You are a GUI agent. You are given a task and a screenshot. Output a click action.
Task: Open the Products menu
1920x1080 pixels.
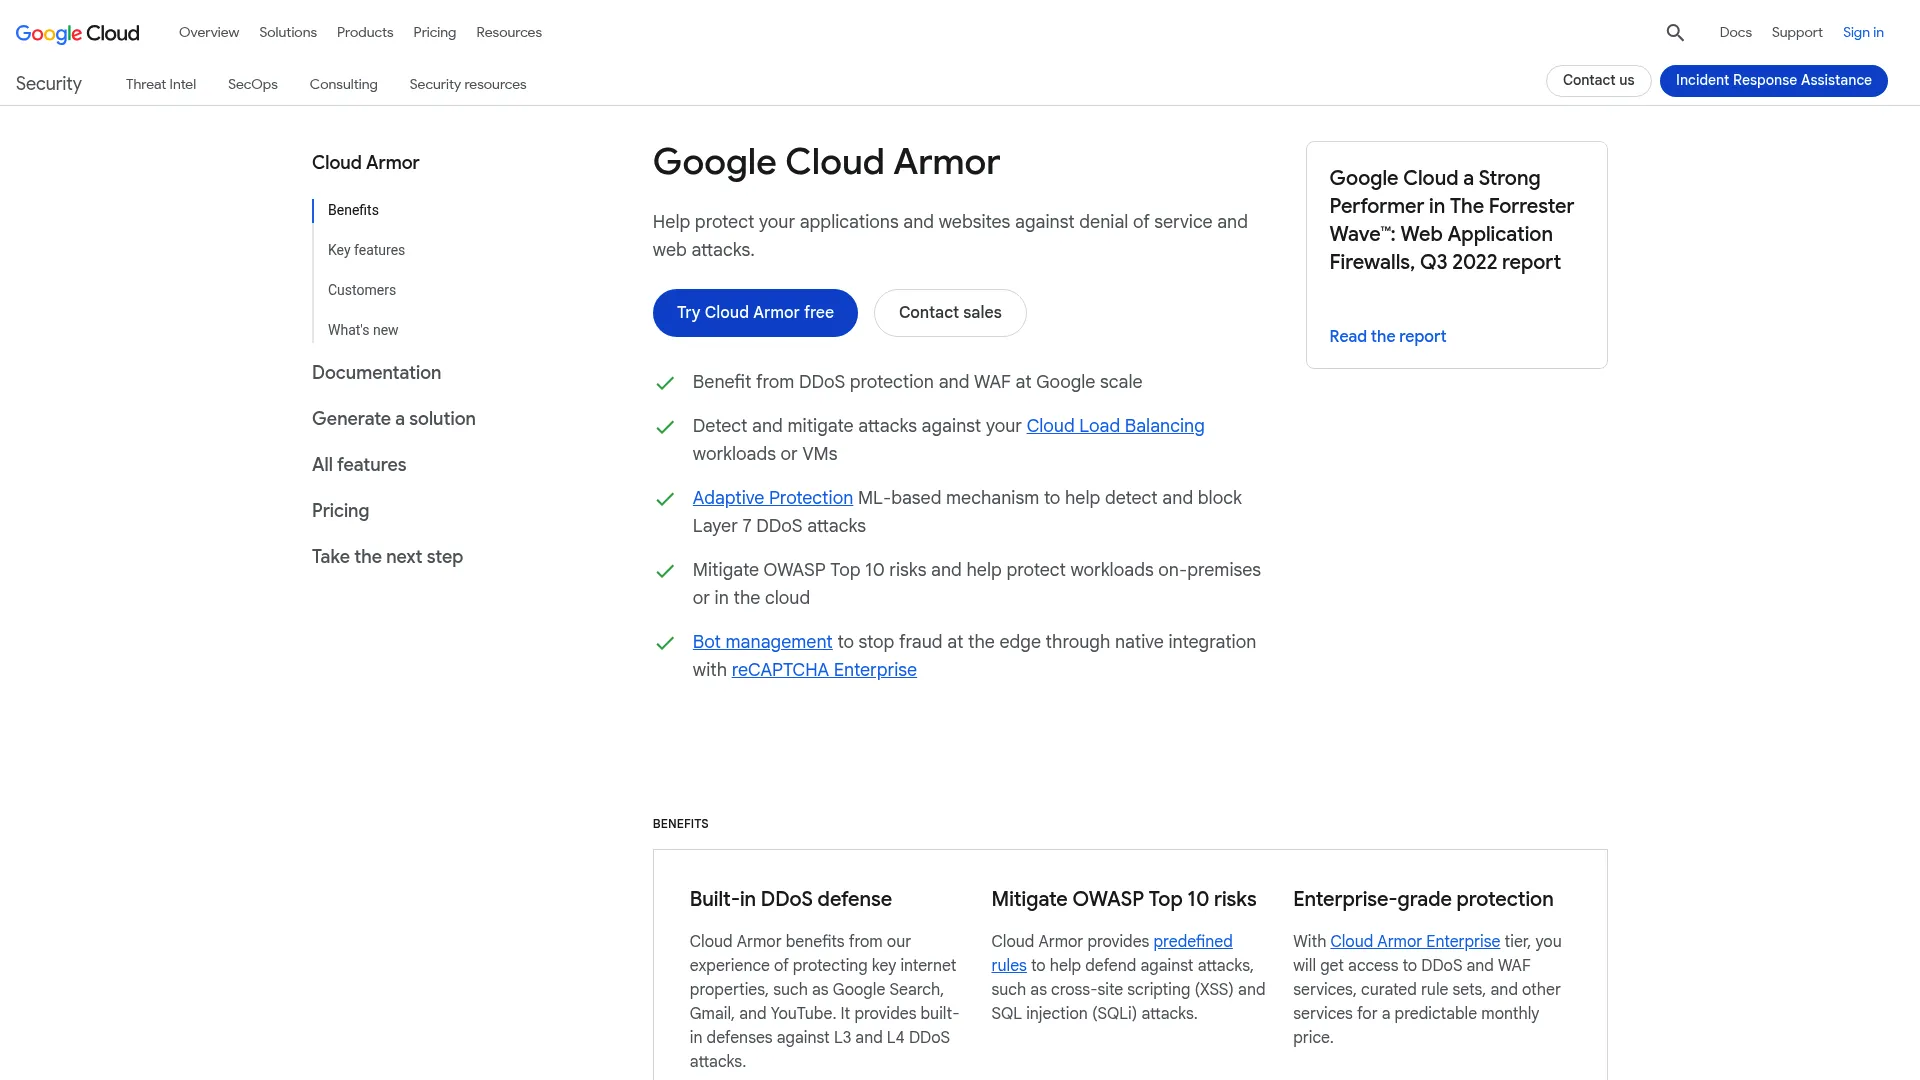point(365,32)
